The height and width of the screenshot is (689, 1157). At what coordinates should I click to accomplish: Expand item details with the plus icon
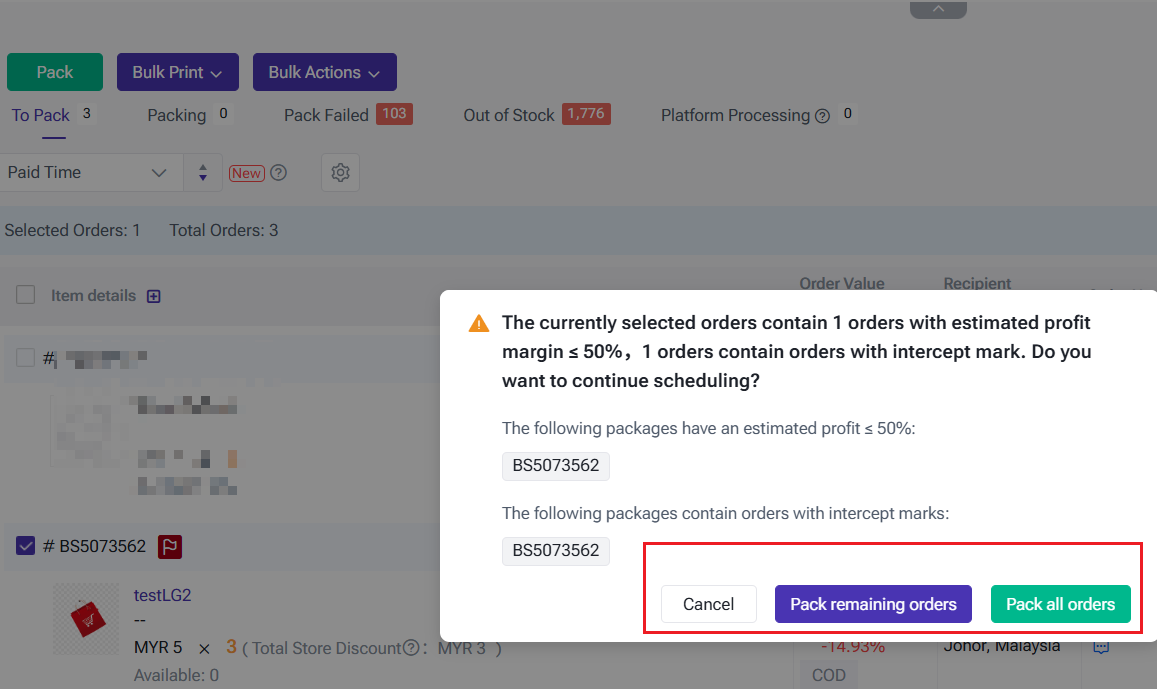point(154,296)
